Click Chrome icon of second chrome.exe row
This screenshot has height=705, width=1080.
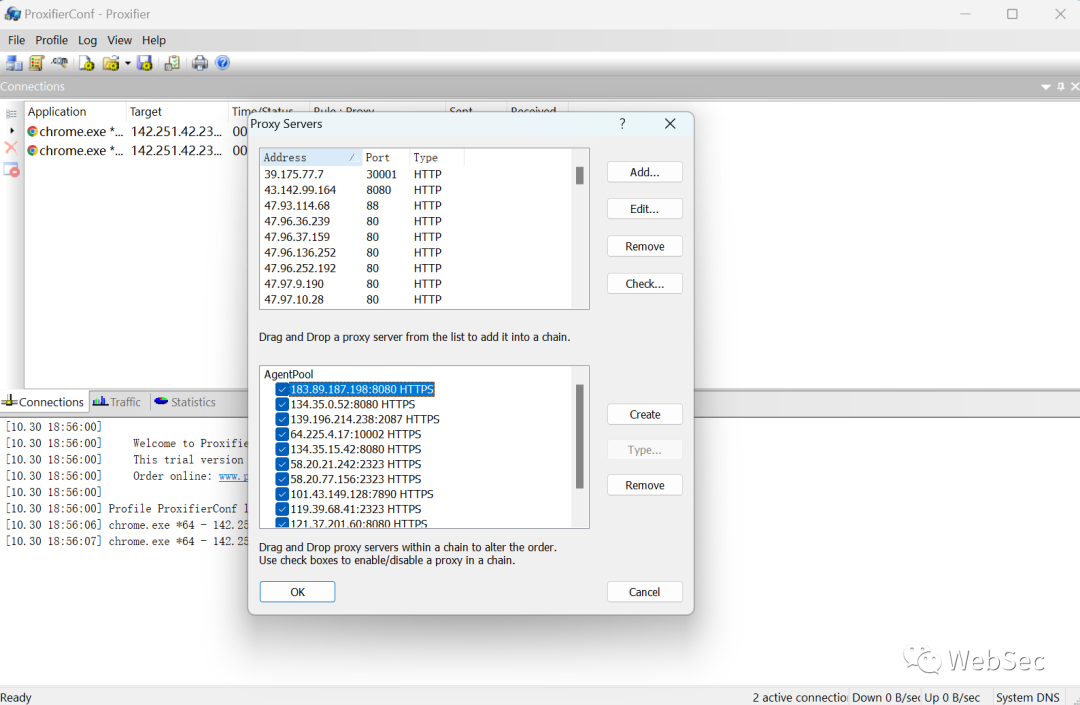click(x=32, y=150)
